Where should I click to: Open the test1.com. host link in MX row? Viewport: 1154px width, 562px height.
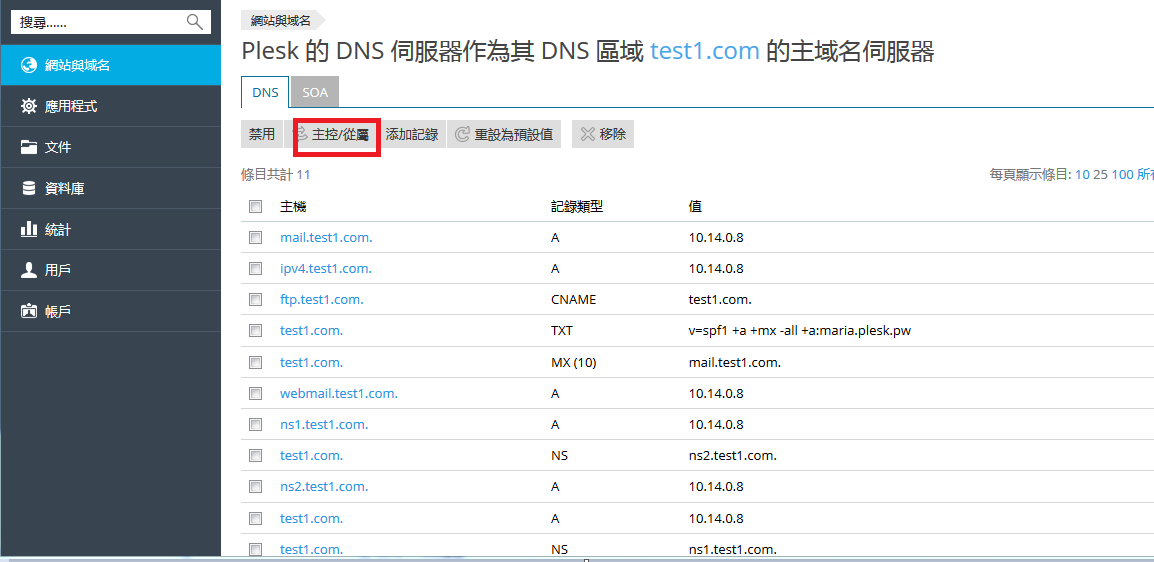click(x=311, y=362)
